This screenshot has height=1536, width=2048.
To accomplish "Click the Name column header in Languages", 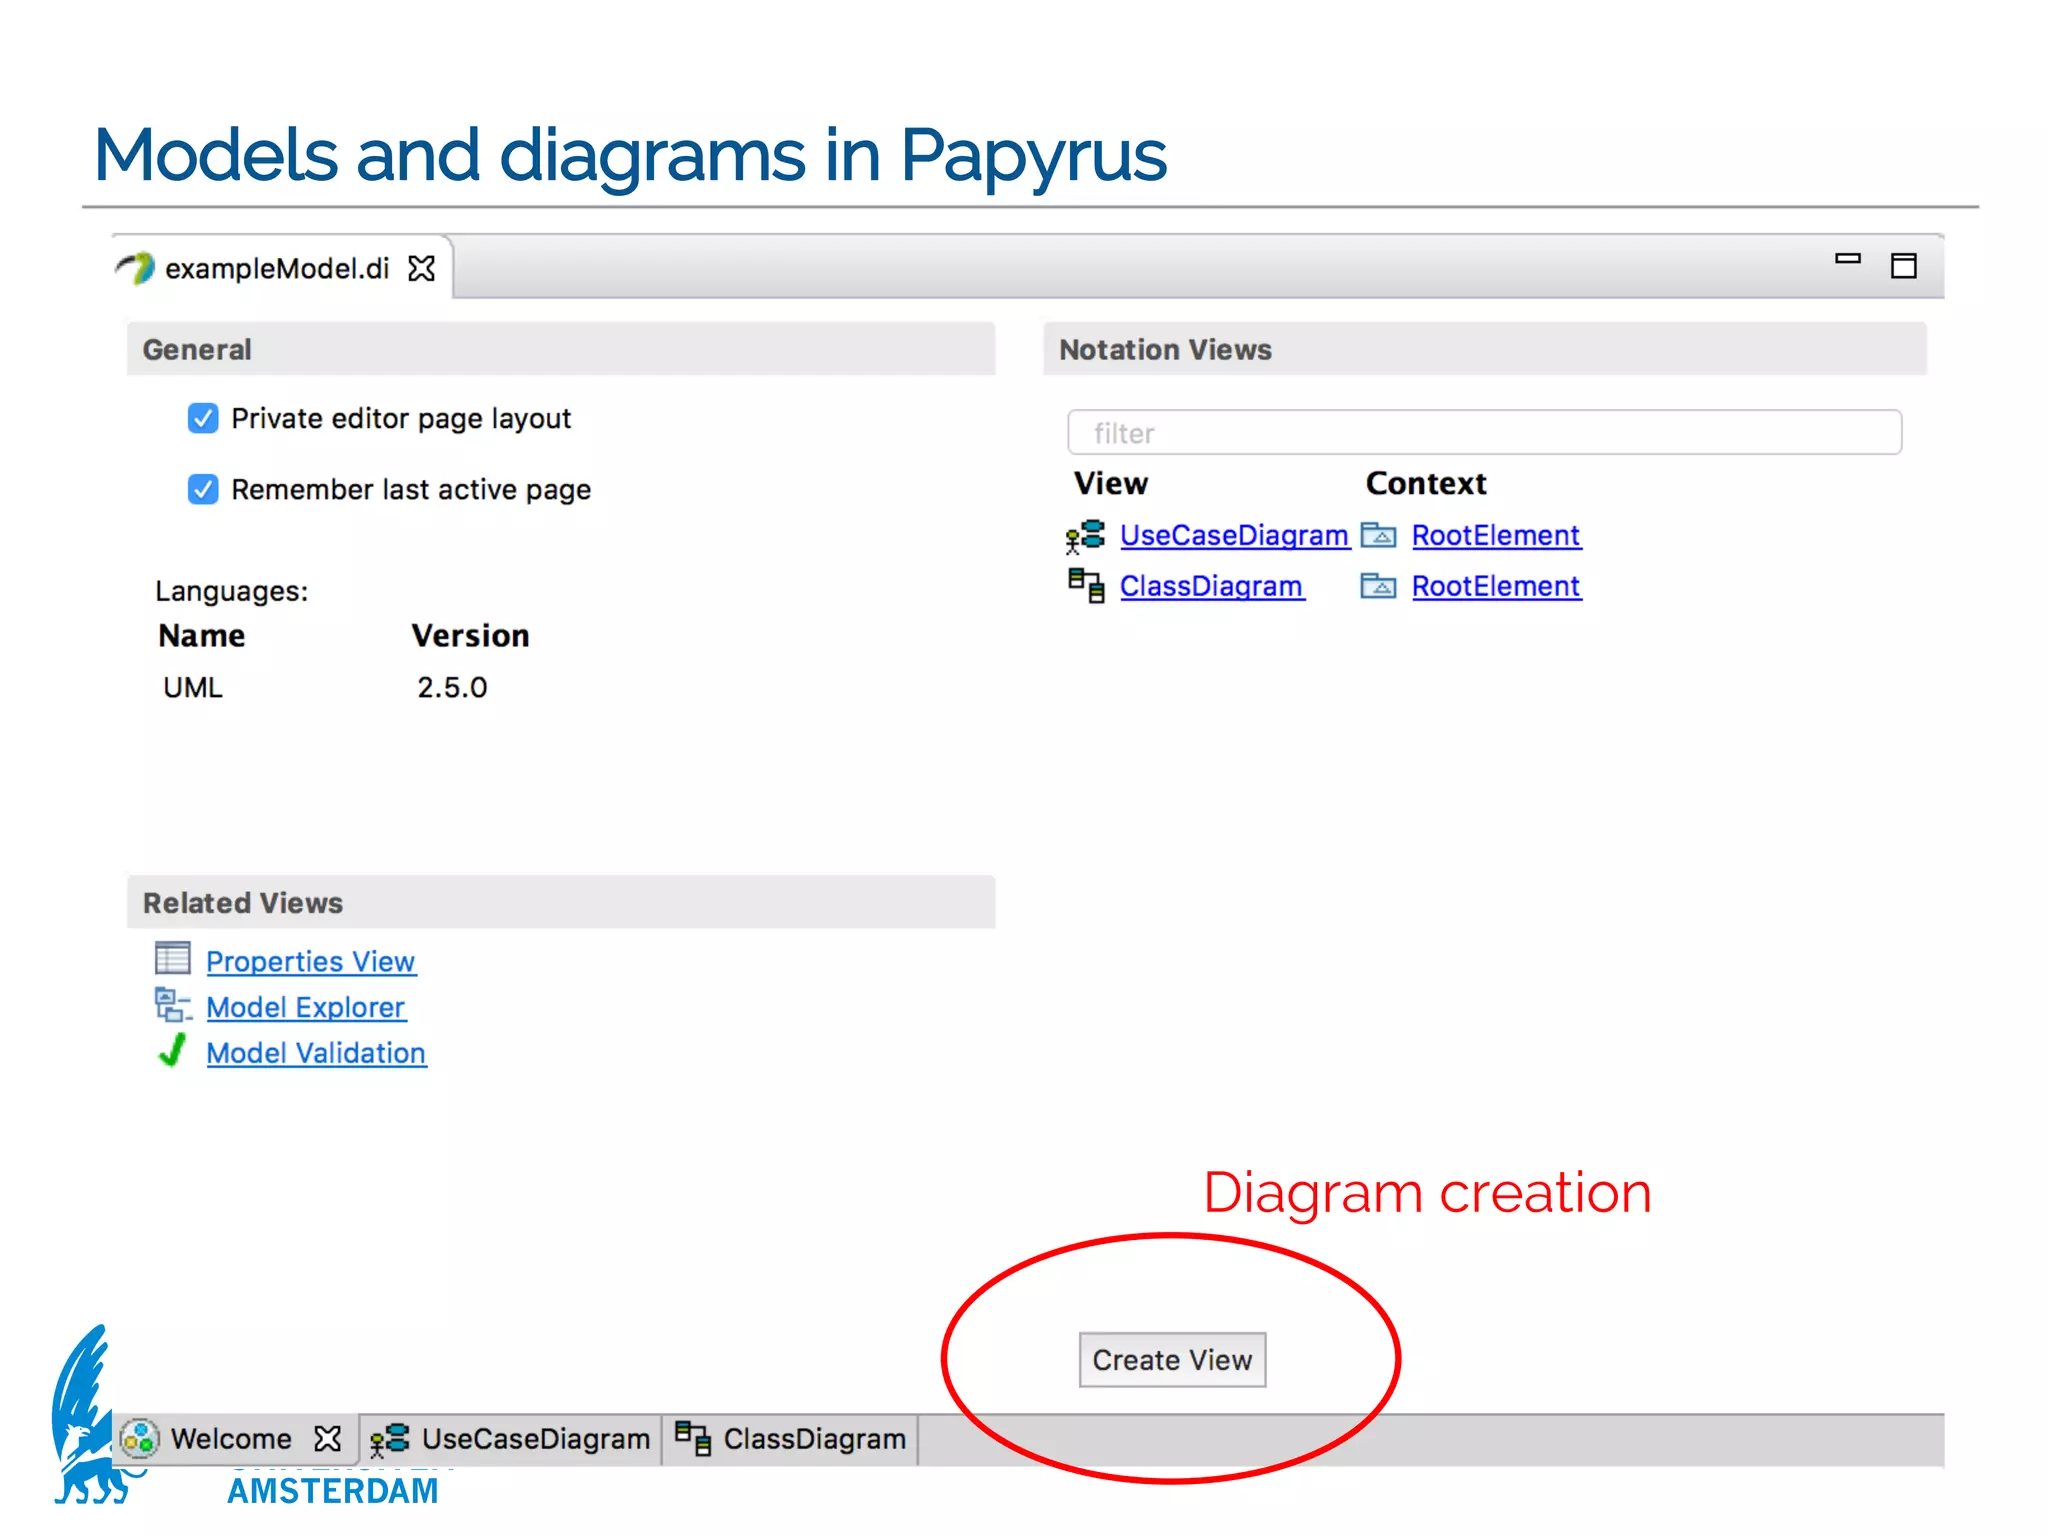I will coord(201,636).
